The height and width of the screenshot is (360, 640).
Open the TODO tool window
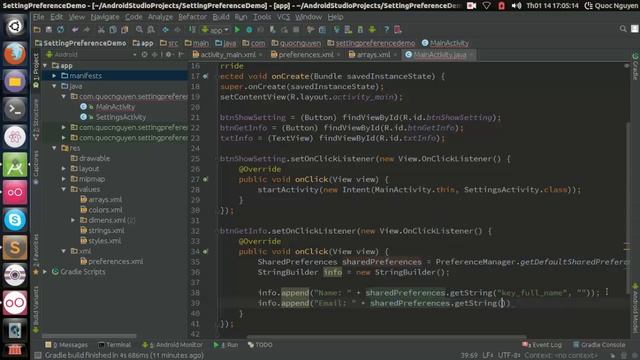(x=260, y=345)
